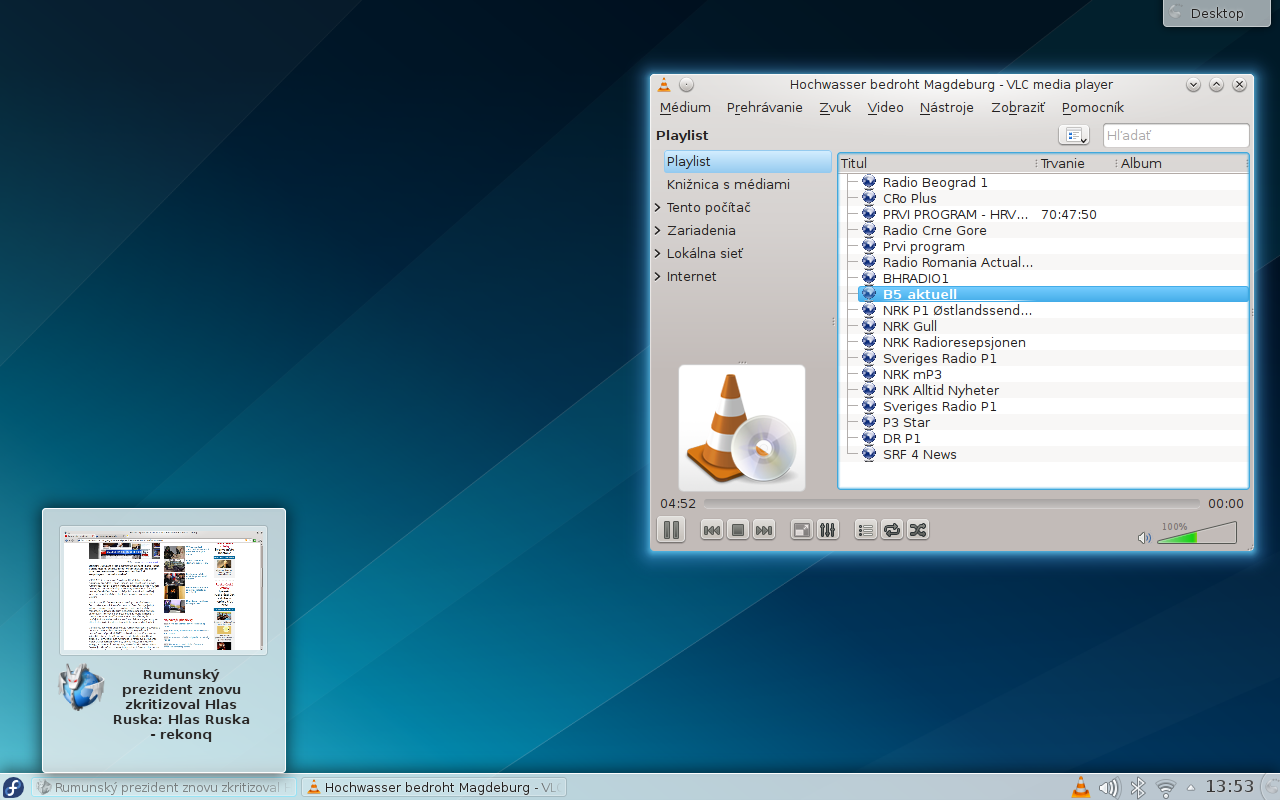Viewport: 1280px width, 800px height.
Task: Toggle the playlist view button
Action: click(866, 530)
